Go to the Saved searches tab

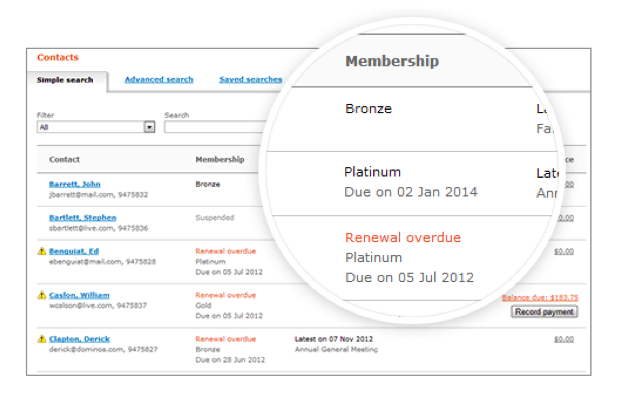[x=251, y=80]
